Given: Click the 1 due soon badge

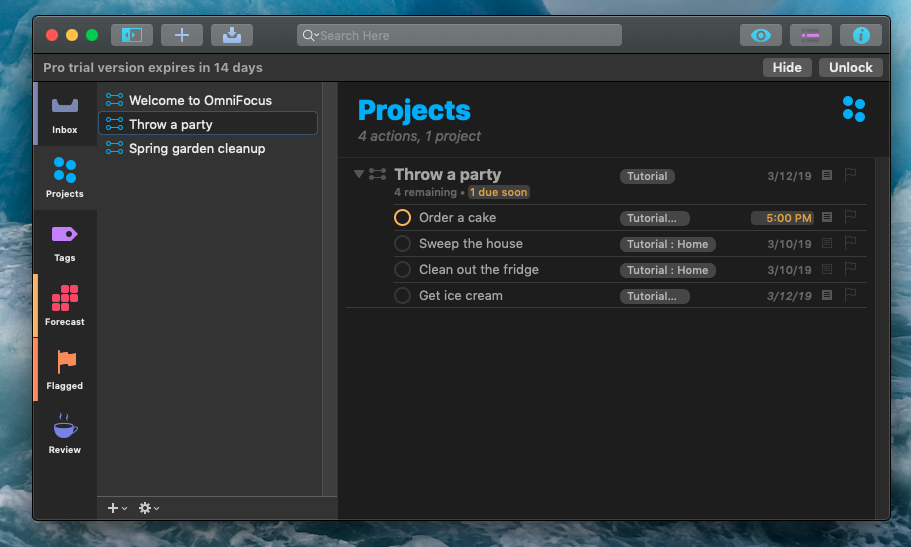Looking at the screenshot, I should pos(498,192).
